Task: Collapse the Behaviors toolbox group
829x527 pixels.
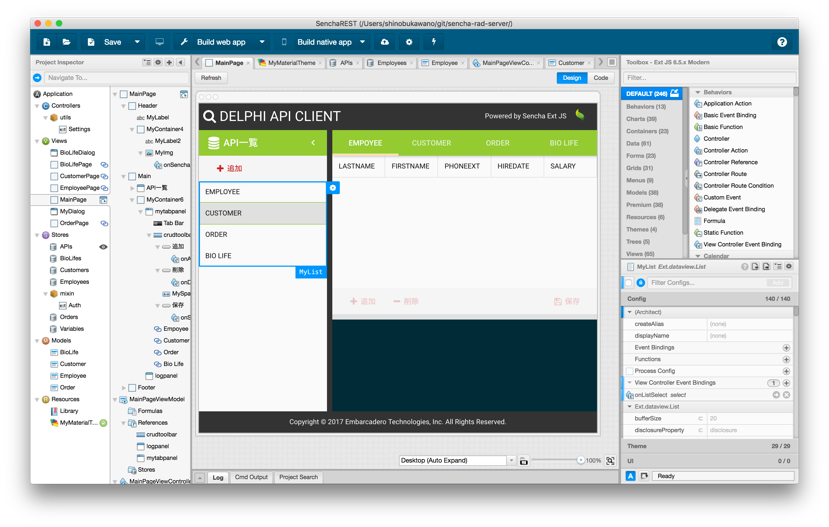Action: (x=698, y=92)
